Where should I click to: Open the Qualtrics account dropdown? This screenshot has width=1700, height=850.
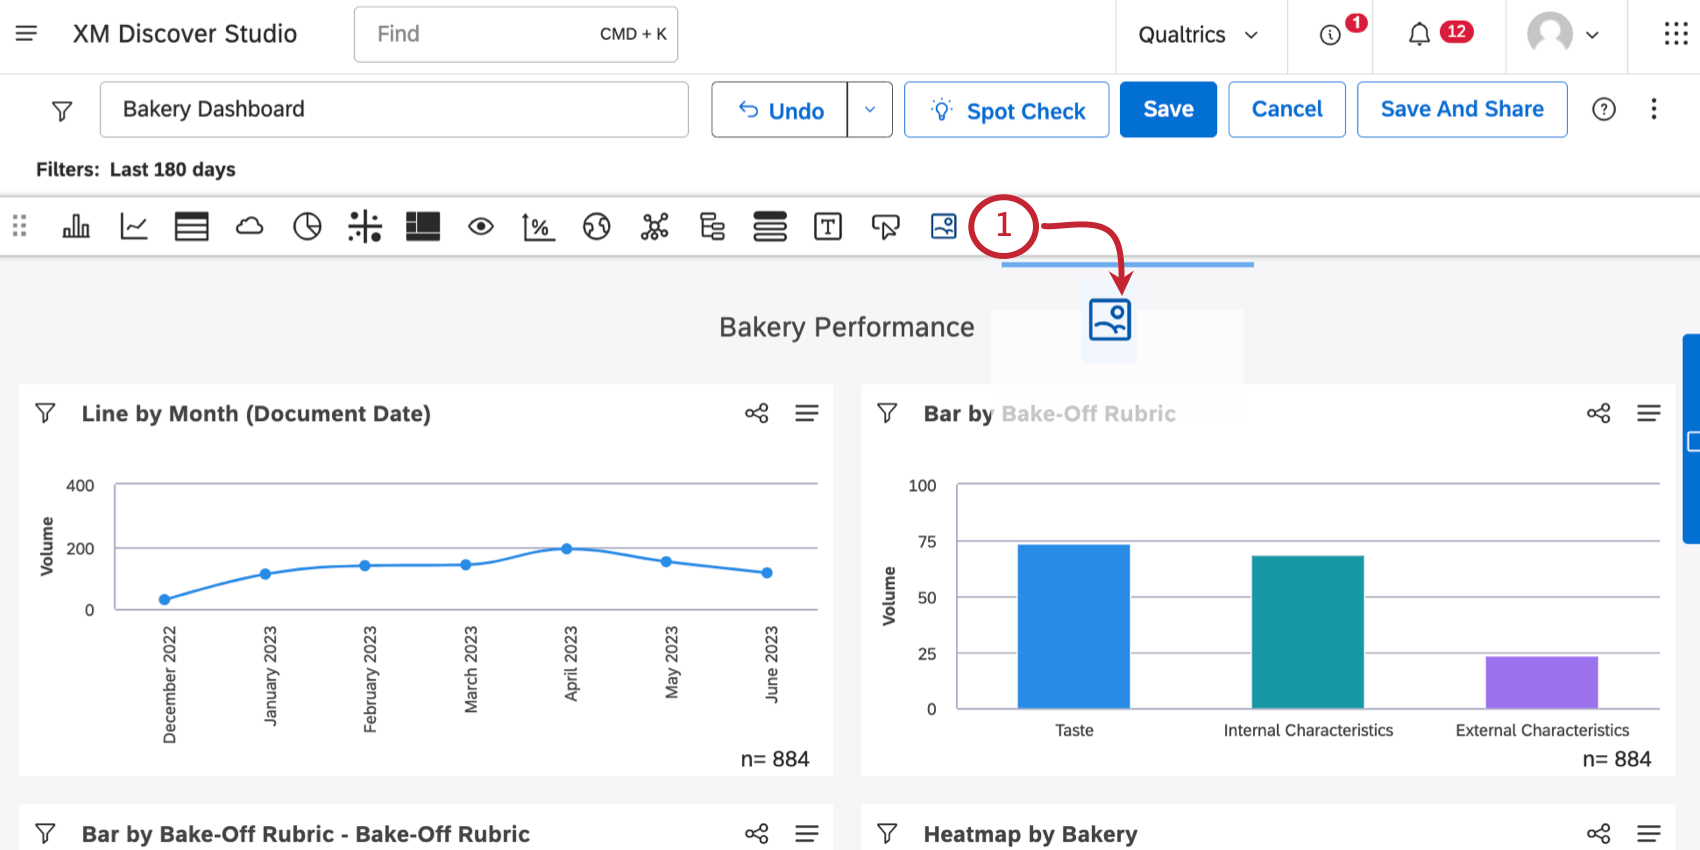[x=1198, y=35]
